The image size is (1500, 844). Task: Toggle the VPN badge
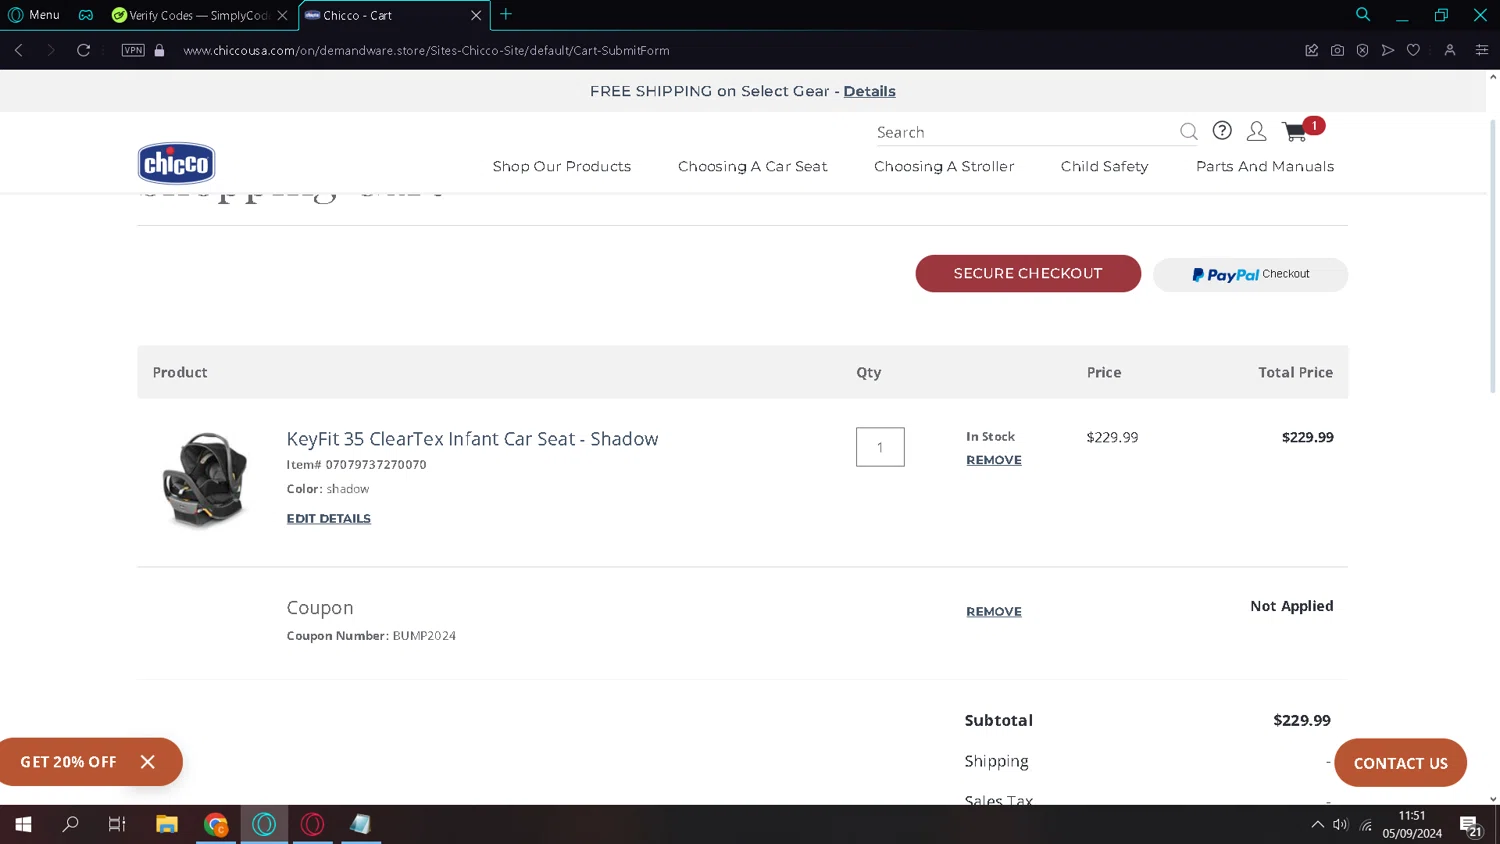pyautogui.click(x=133, y=50)
